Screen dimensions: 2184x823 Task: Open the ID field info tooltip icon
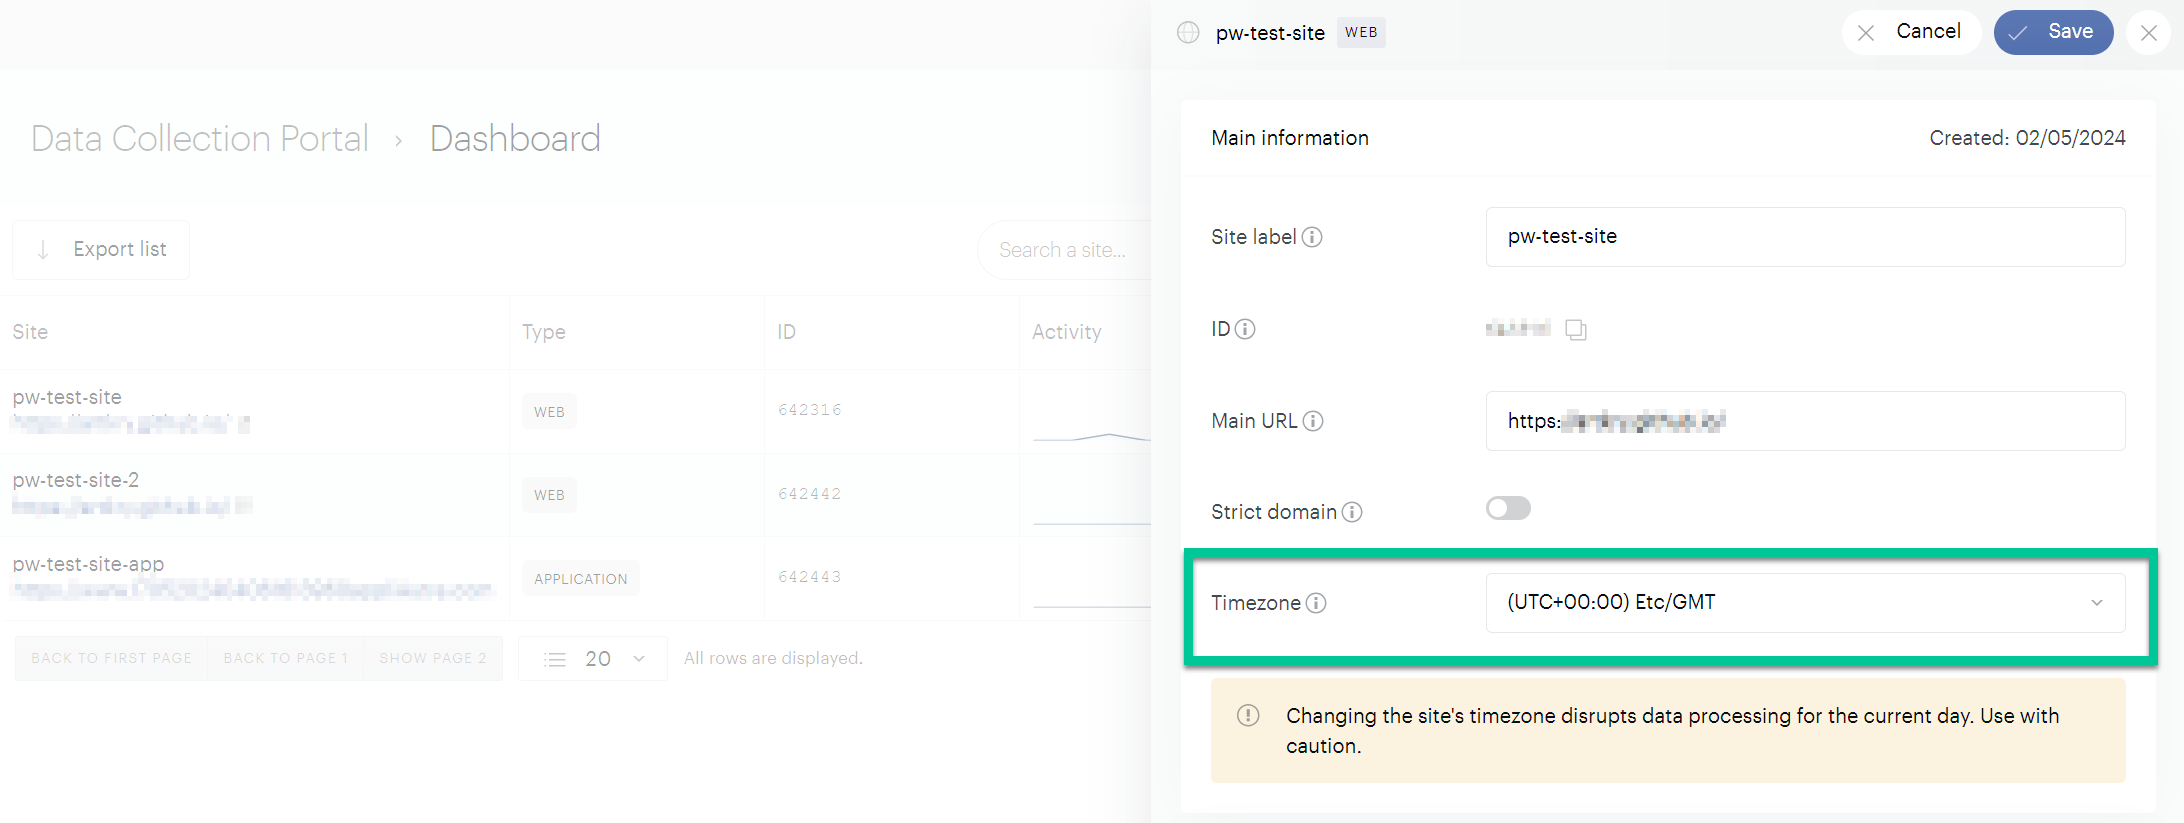(x=1245, y=329)
